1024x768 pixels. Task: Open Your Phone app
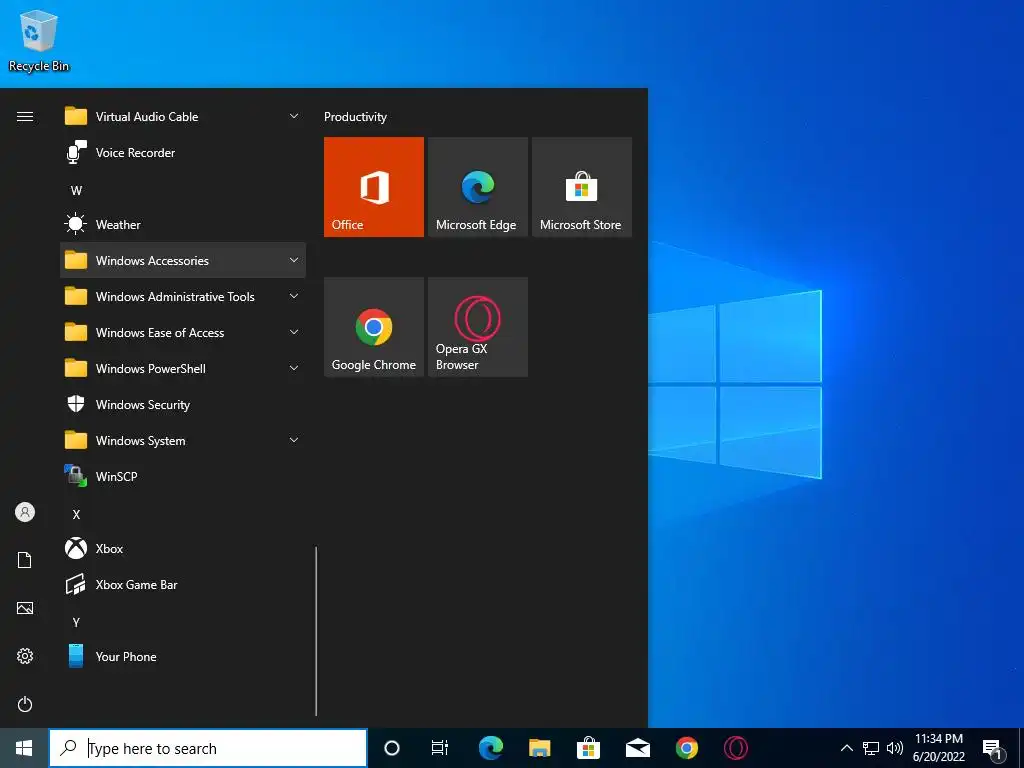click(x=183, y=657)
